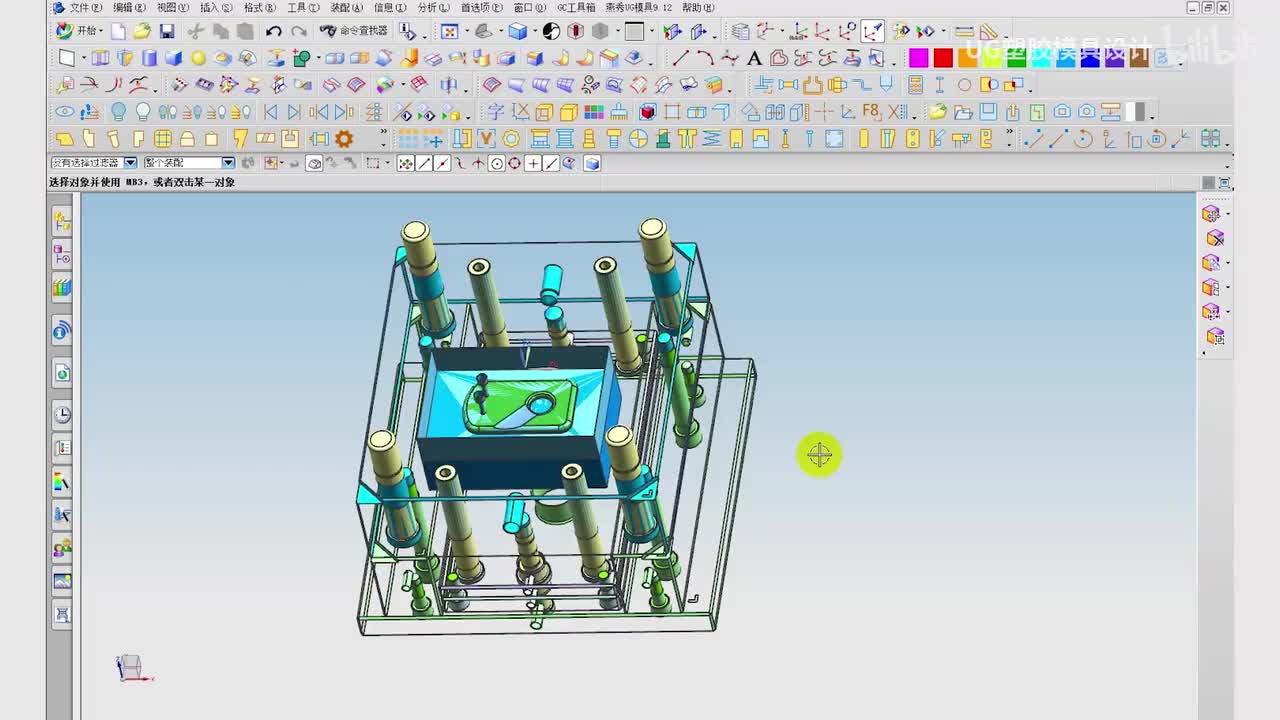This screenshot has width=1280, height=720.
Task: Toggle the quadrant point snap option
Action: pos(514,163)
